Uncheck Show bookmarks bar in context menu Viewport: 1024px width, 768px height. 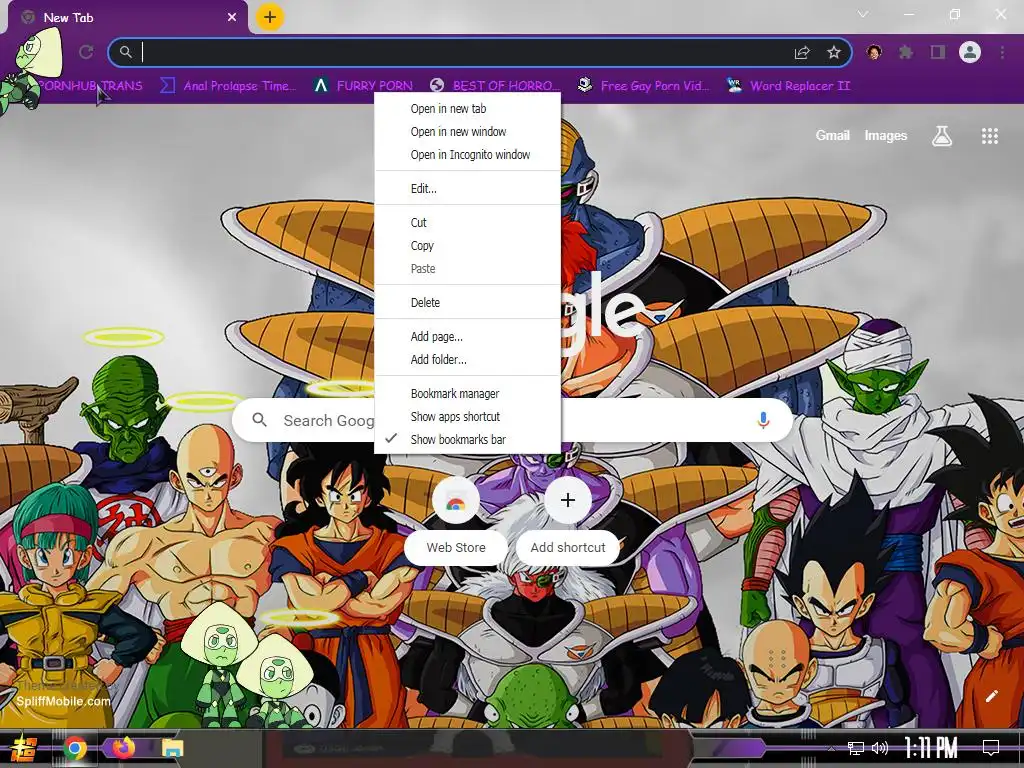pyautogui.click(x=468, y=440)
